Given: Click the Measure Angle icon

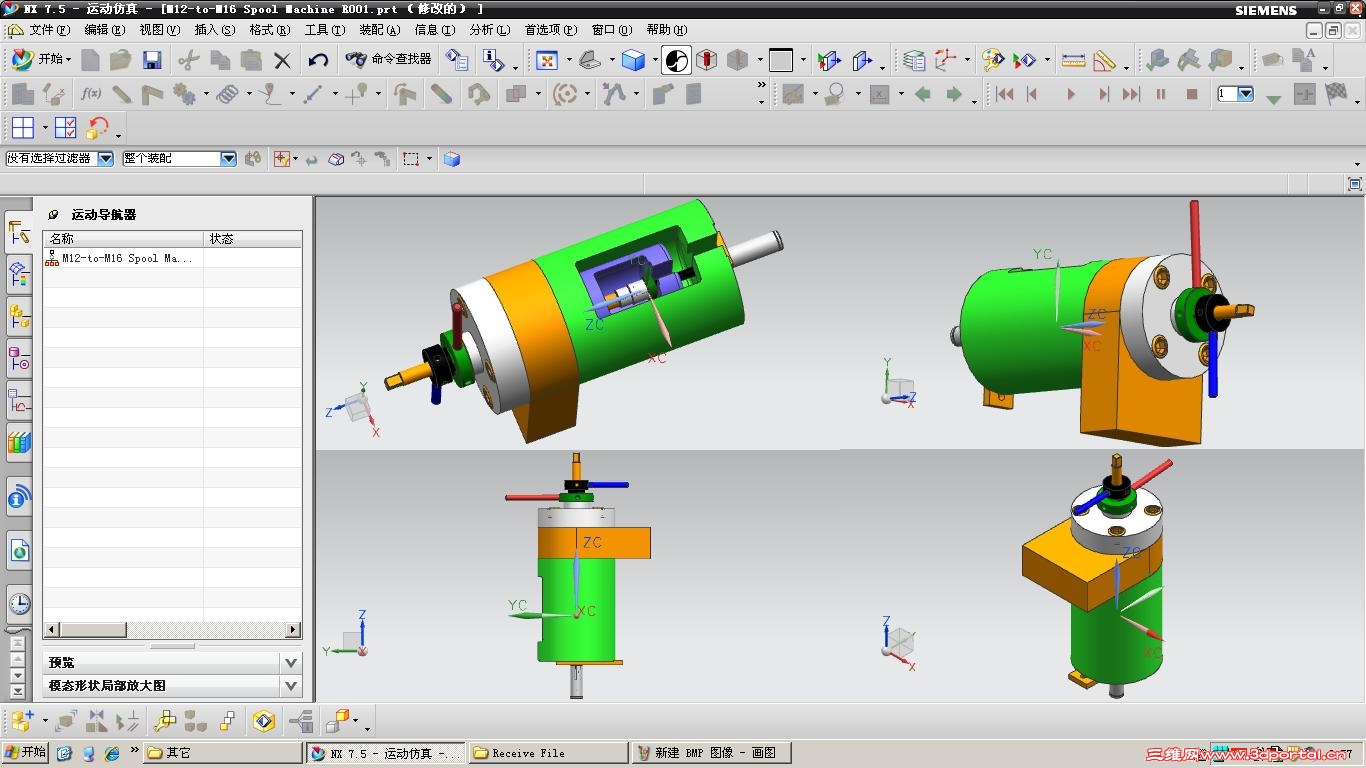Looking at the screenshot, I should pos(1104,60).
